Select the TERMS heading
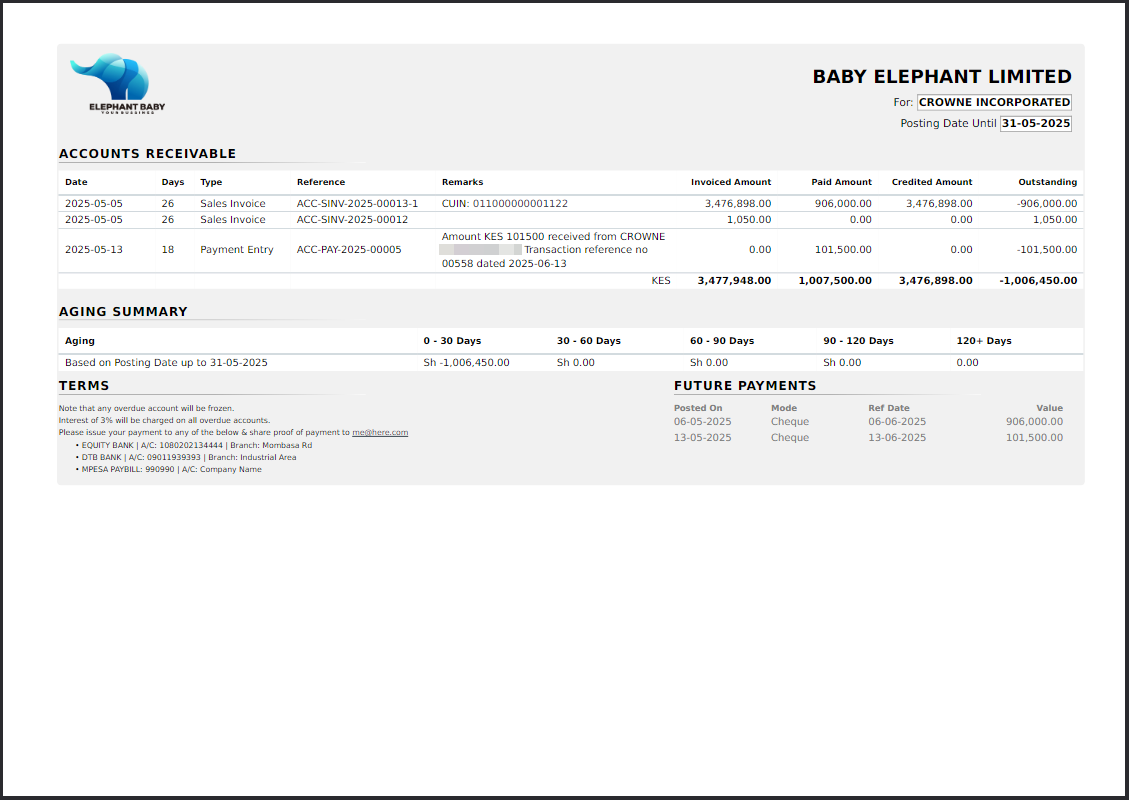This screenshot has width=1129, height=800. (x=84, y=386)
